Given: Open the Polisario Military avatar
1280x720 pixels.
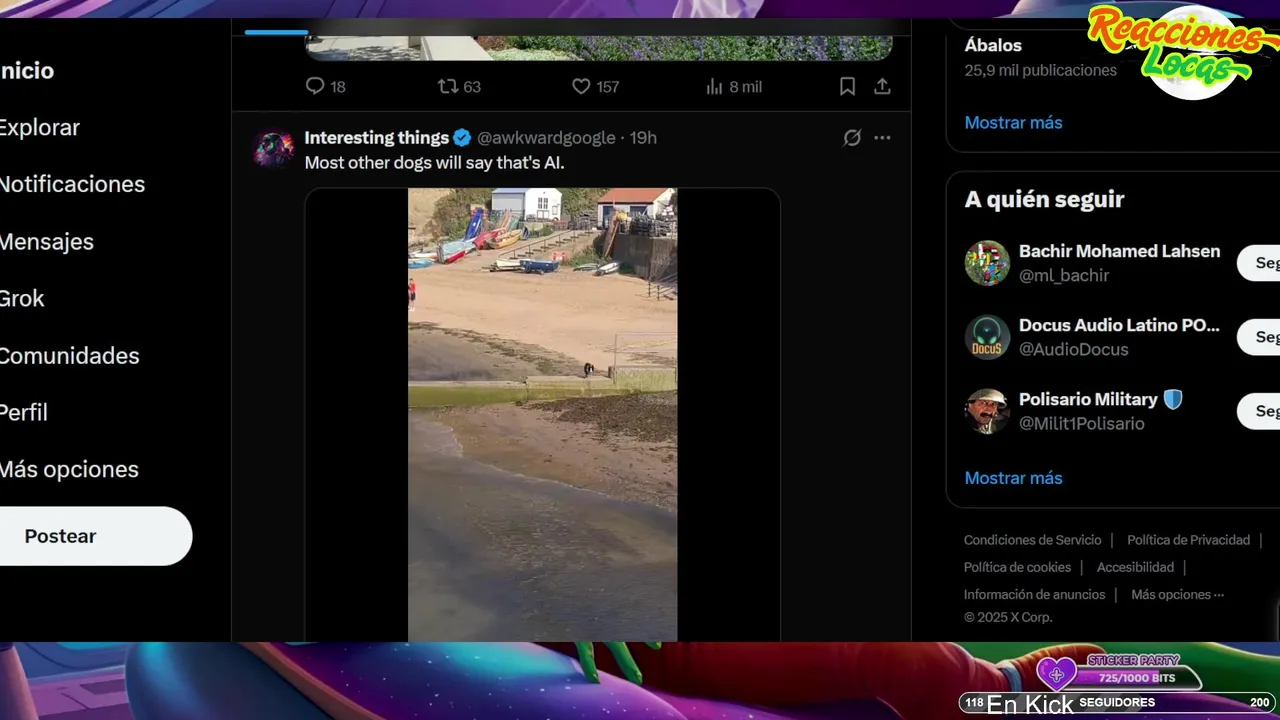Looking at the screenshot, I should 987,411.
